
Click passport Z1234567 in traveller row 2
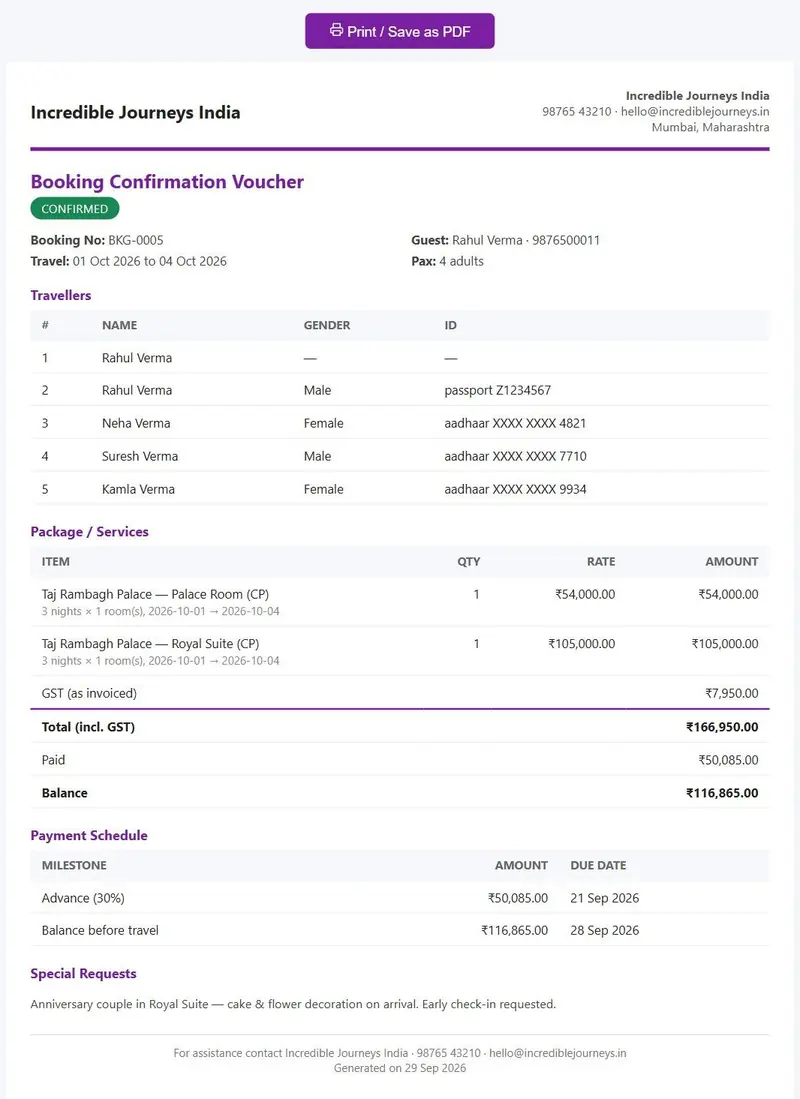coord(498,390)
